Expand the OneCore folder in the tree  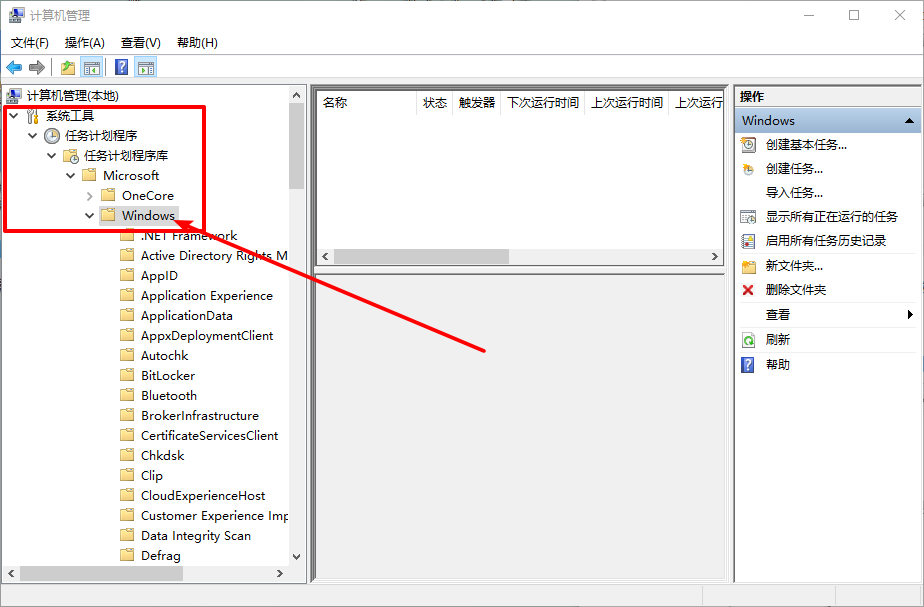88,195
